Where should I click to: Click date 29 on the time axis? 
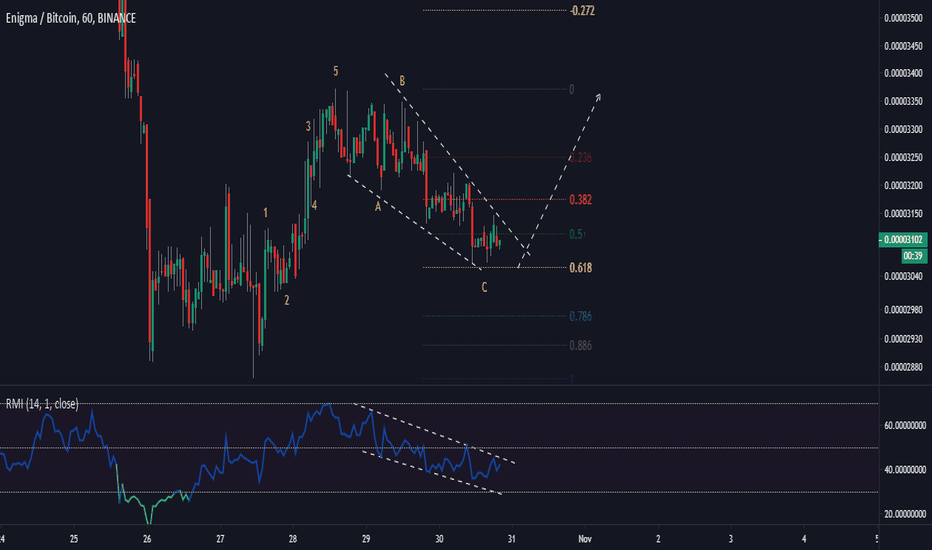(366, 539)
